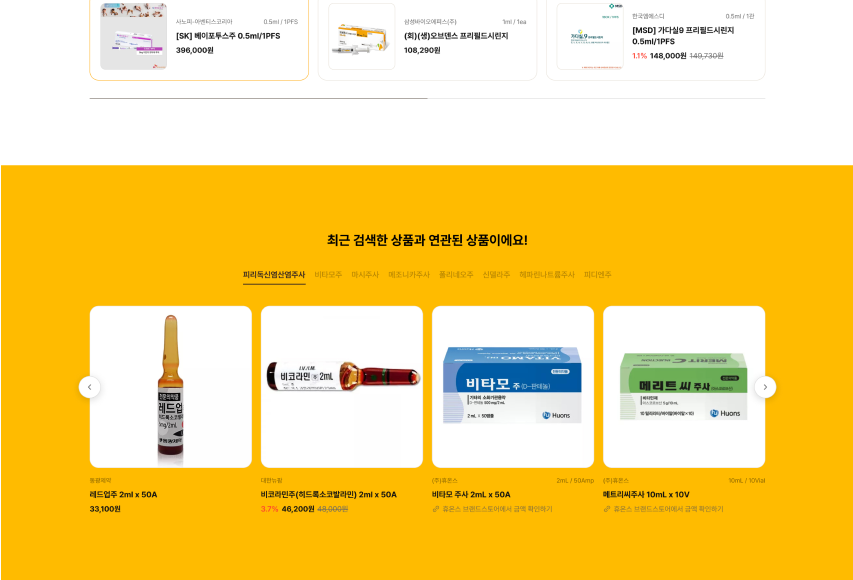Click link icon under 메트리씨주사
Image resolution: width=853 pixels, height=580 pixels.
click(x=607, y=509)
